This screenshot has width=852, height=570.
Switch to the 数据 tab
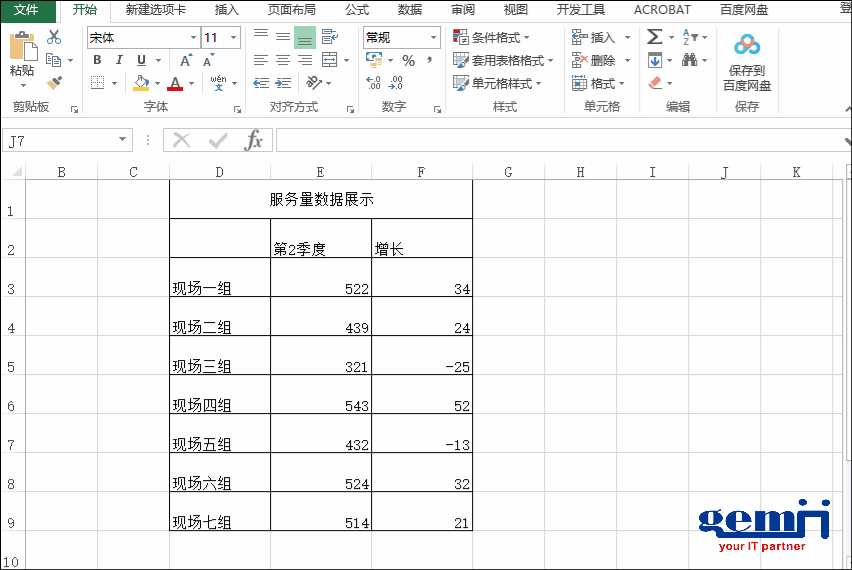click(410, 10)
